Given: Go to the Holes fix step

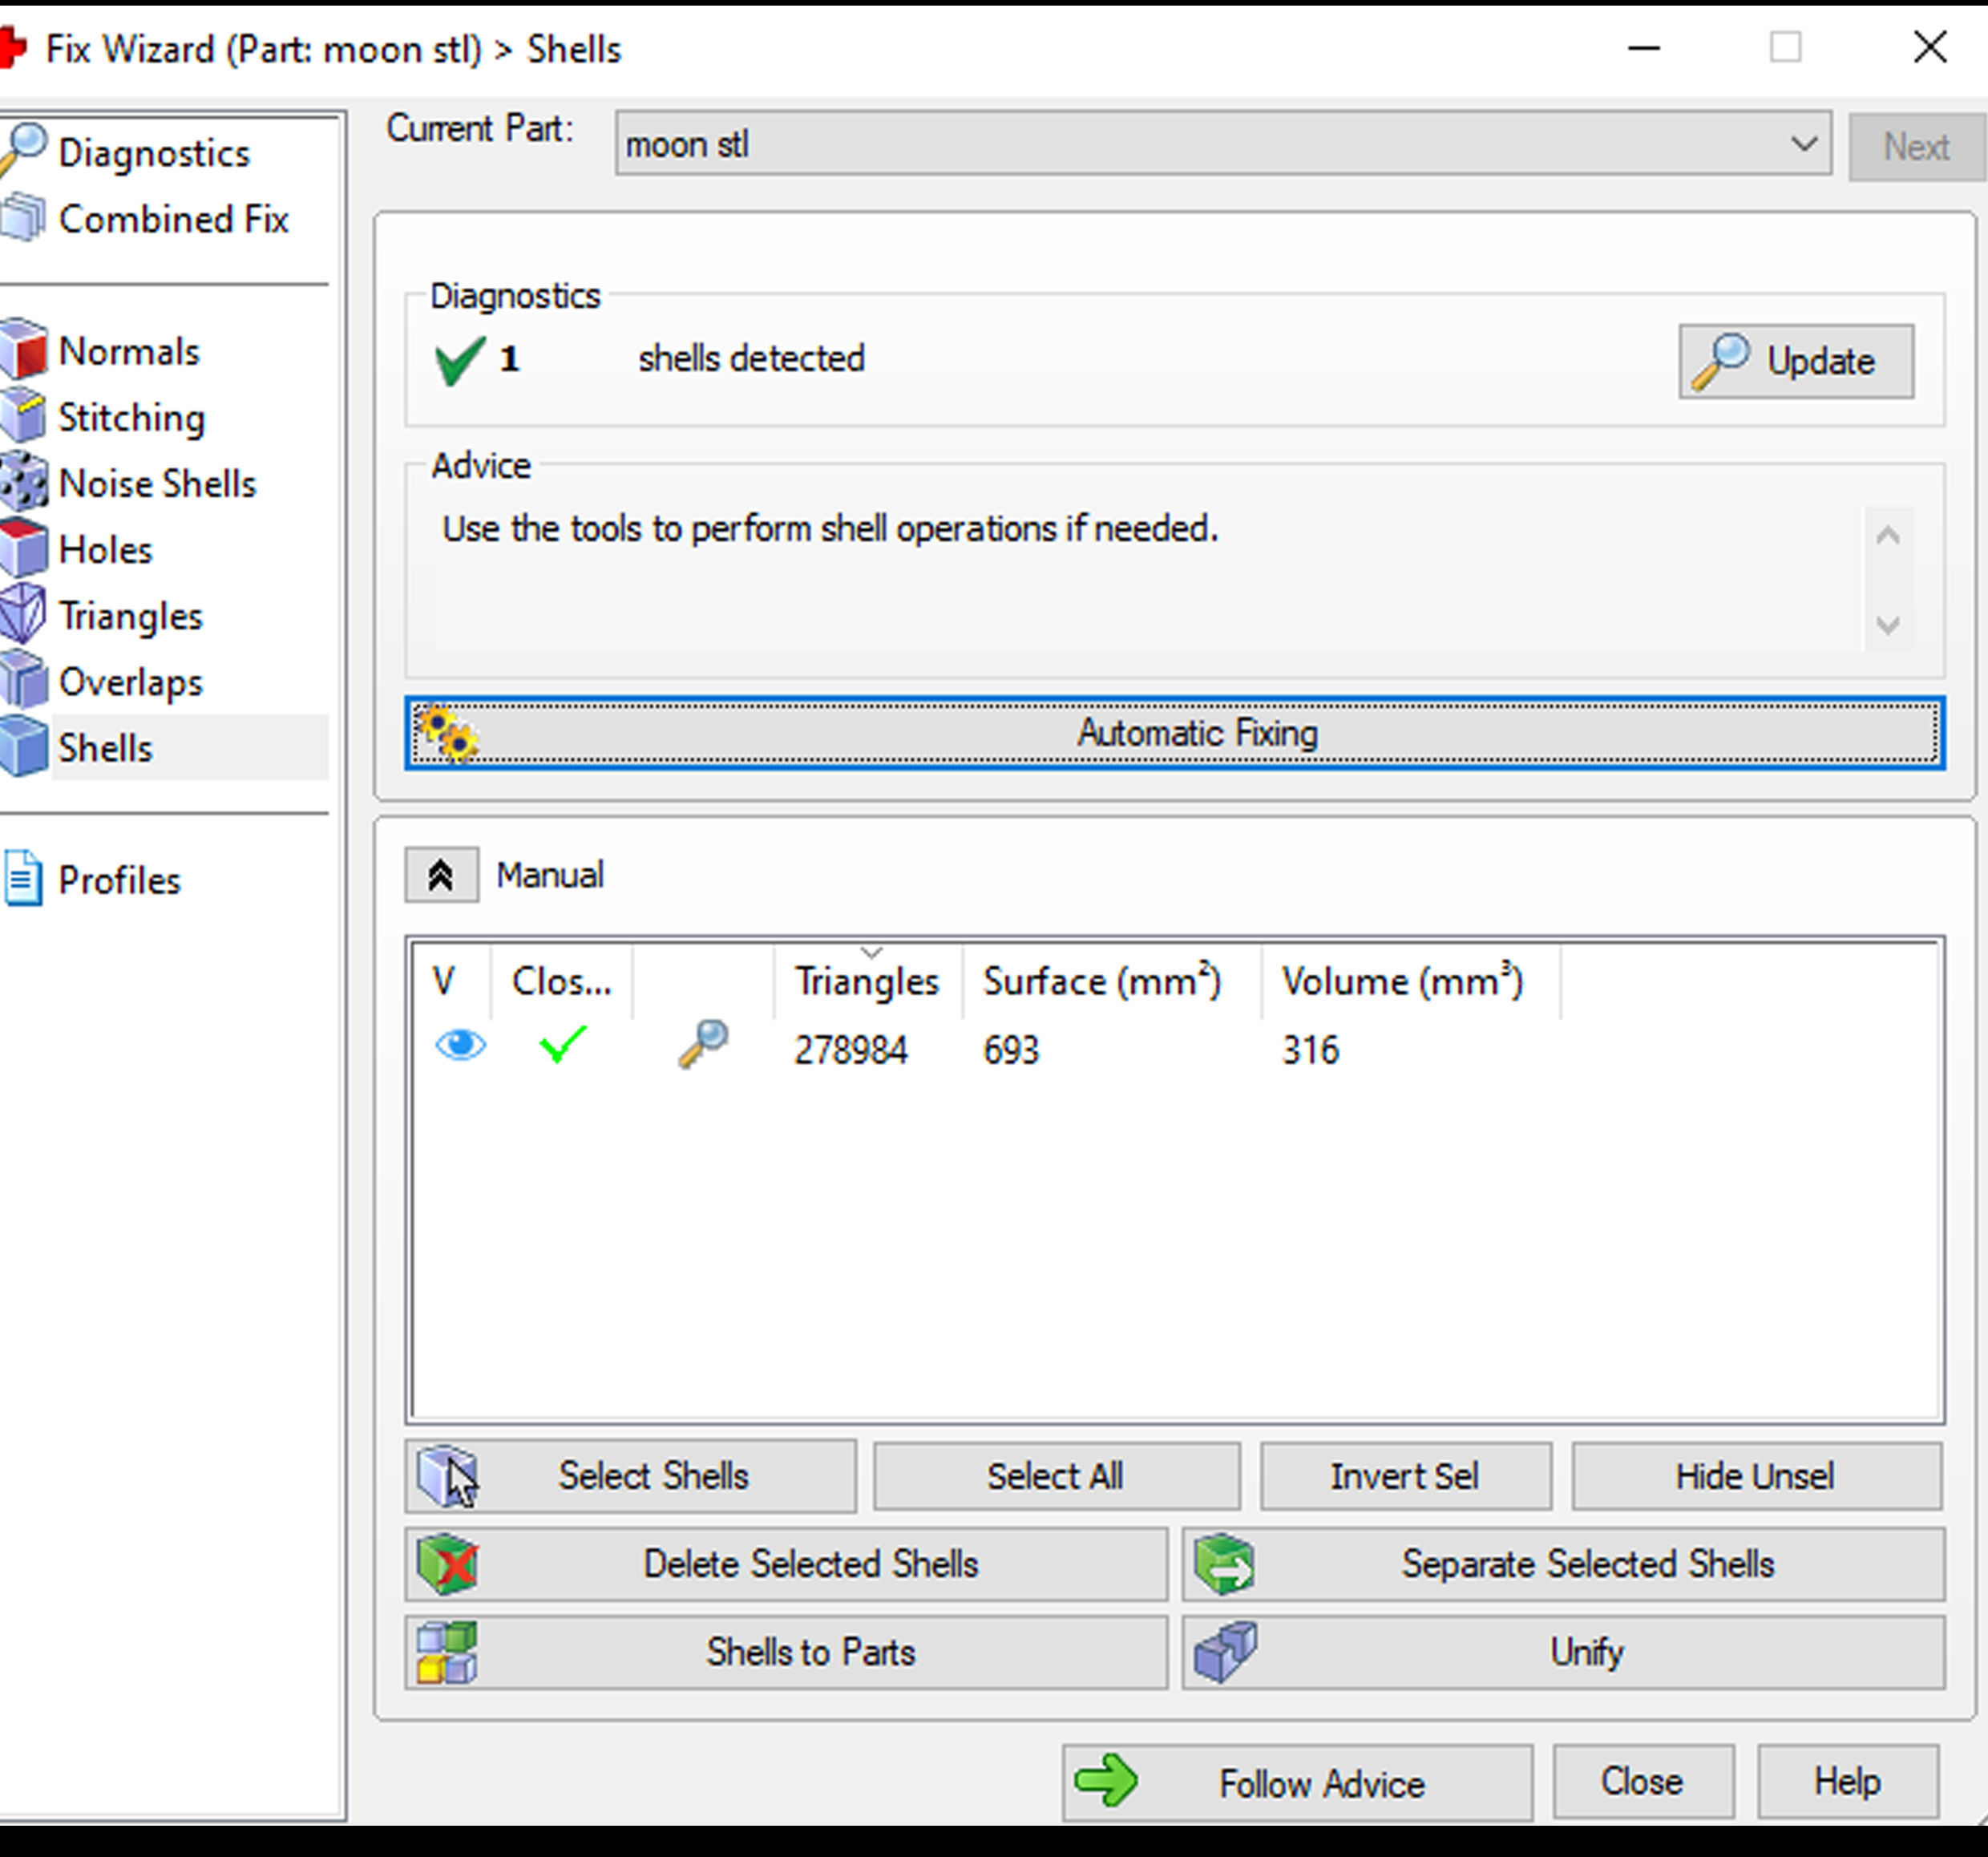Looking at the screenshot, I should [105, 550].
